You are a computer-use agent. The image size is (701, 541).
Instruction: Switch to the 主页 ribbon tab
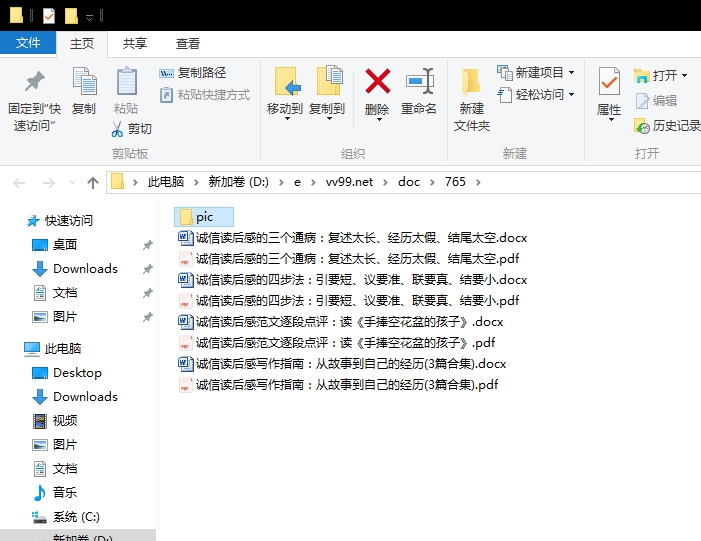[82, 44]
